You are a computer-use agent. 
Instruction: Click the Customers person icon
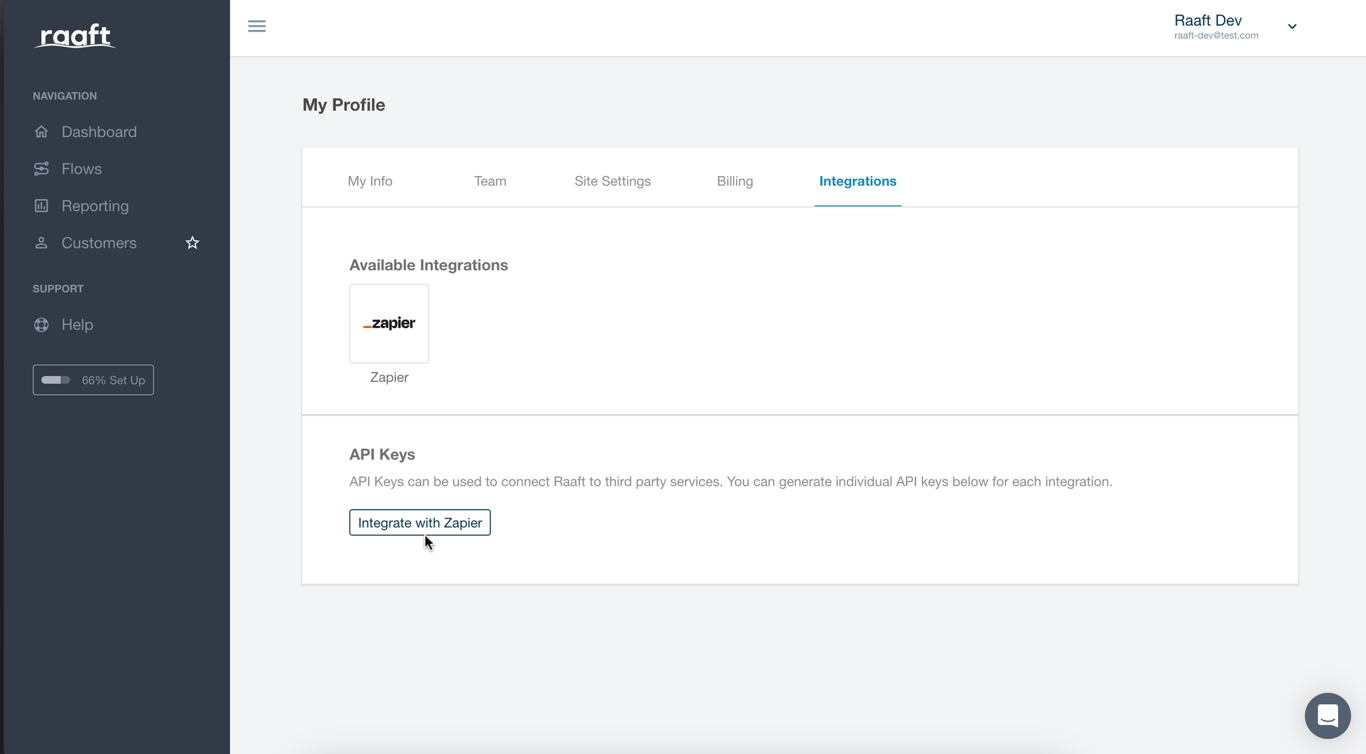tap(41, 243)
